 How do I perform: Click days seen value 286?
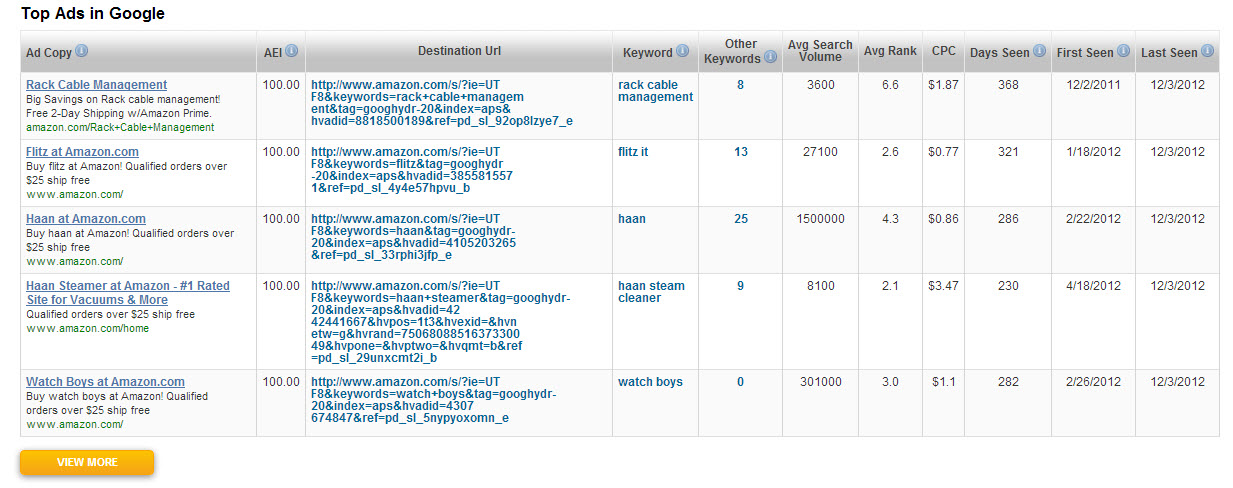click(x=1008, y=219)
